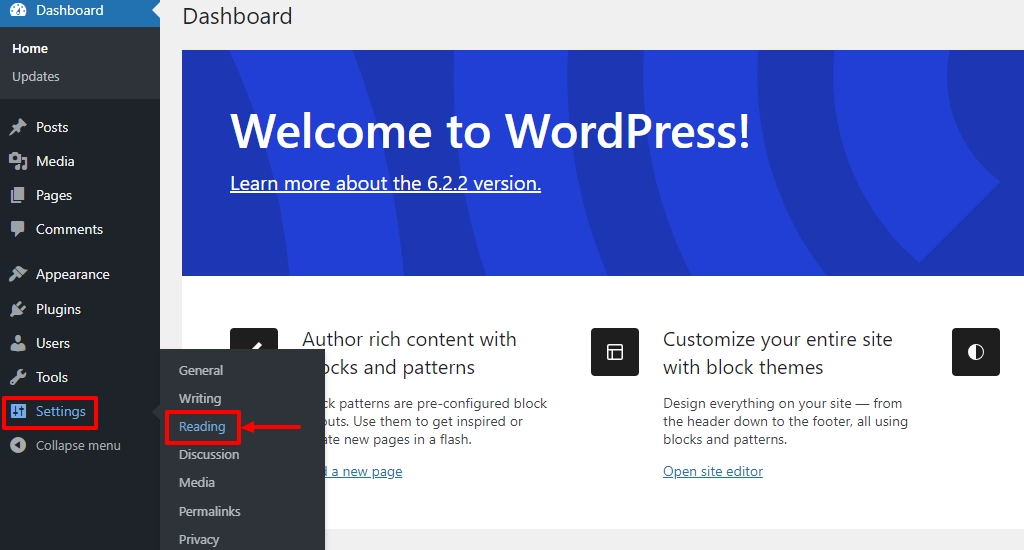The height and width of the screenshot is (550, 1024).
Task: Click the Dashboard gauge icon
Action: [18, 10]
